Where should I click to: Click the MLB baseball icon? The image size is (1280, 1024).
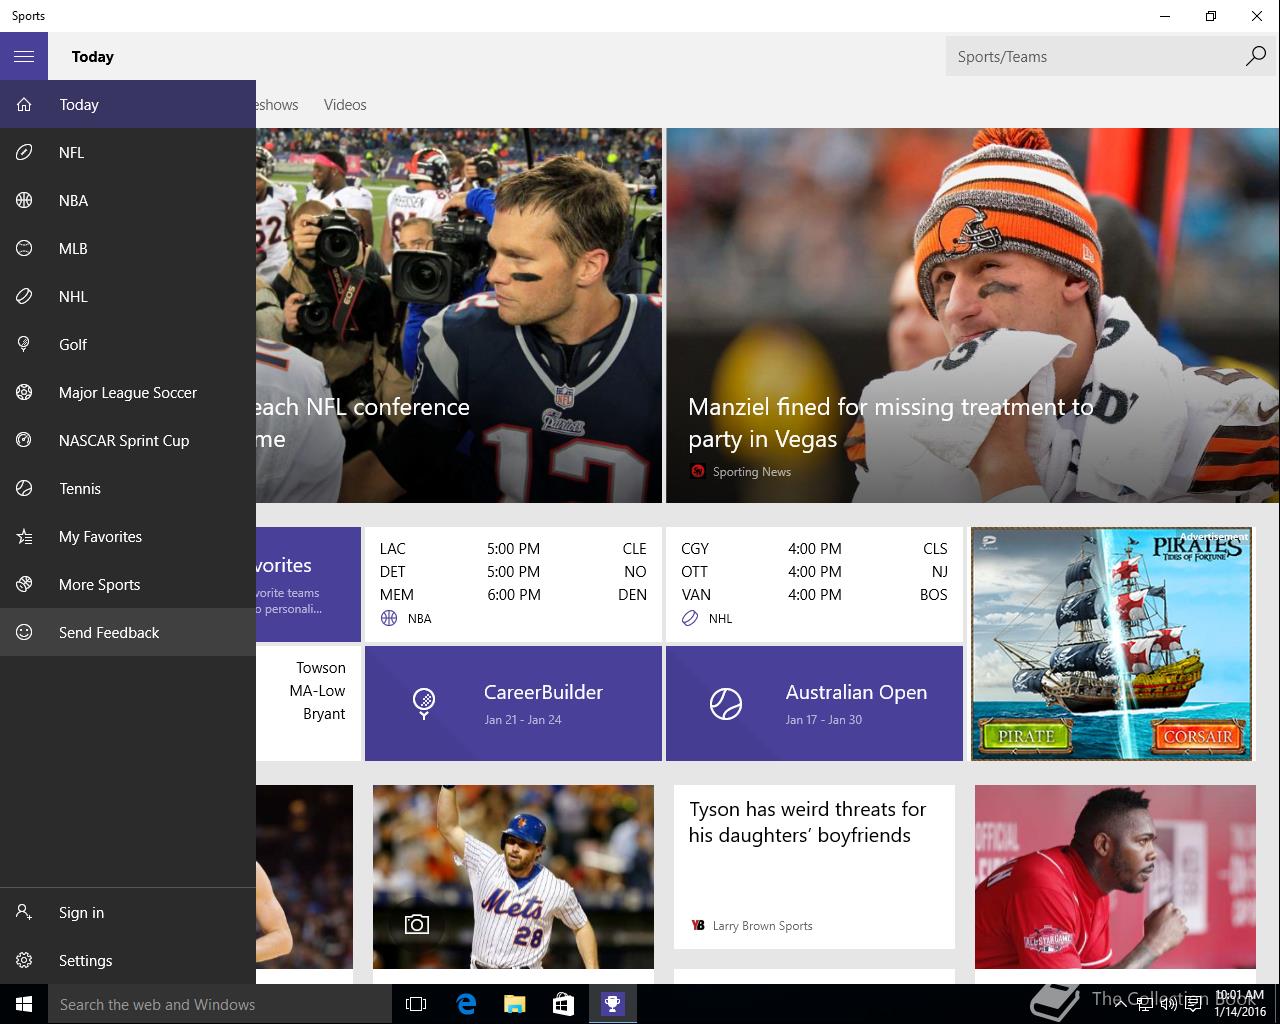pyautogui.click(x=24, y=248)
